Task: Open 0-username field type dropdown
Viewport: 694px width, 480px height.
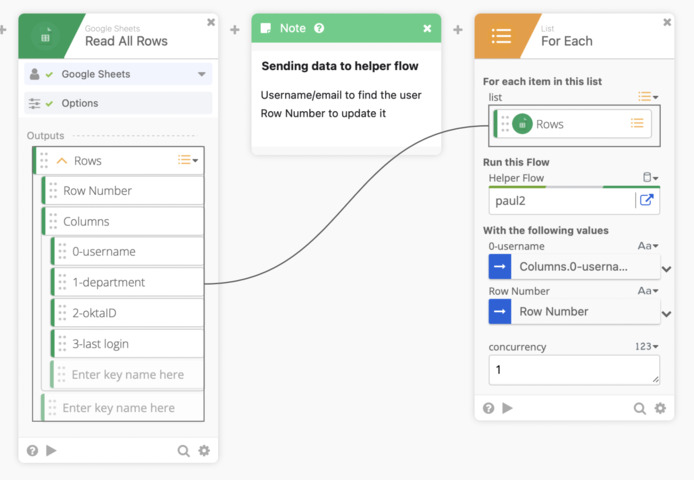Action: 648,246
